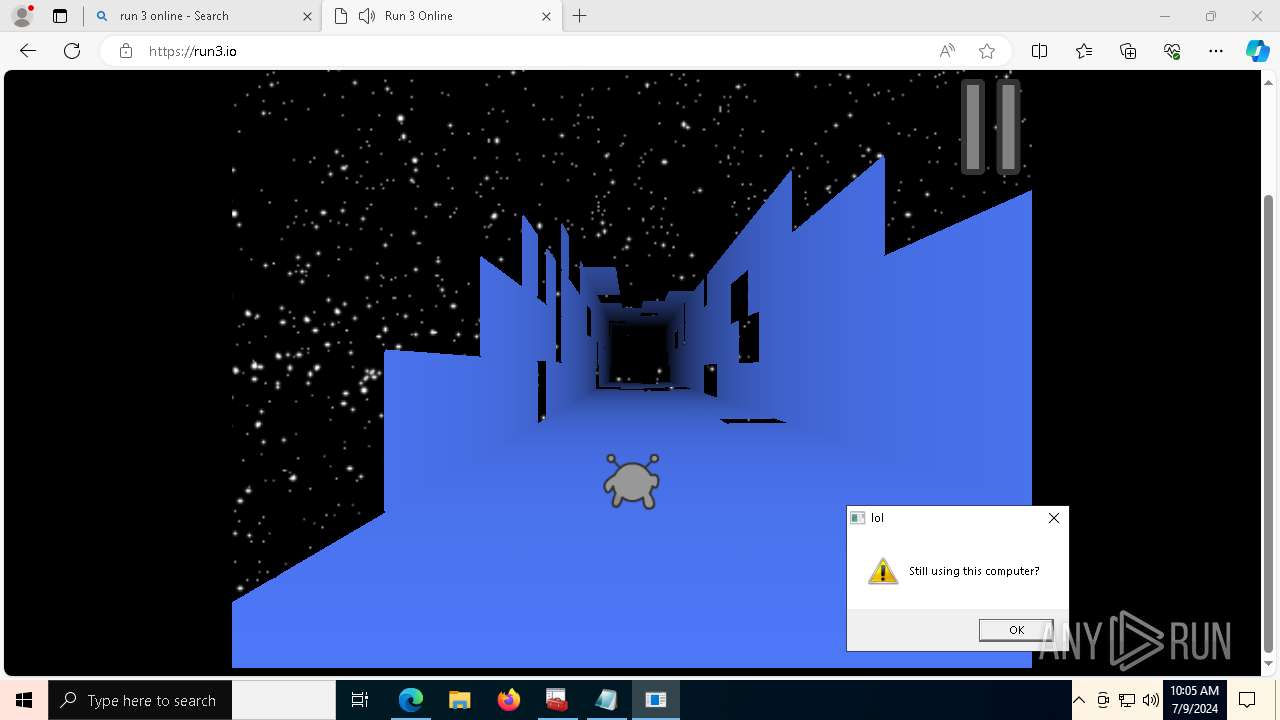Open Collections panel
Image resolution: width=1280 pixels, height=720 pixels.
click(x=1128, y=51)
